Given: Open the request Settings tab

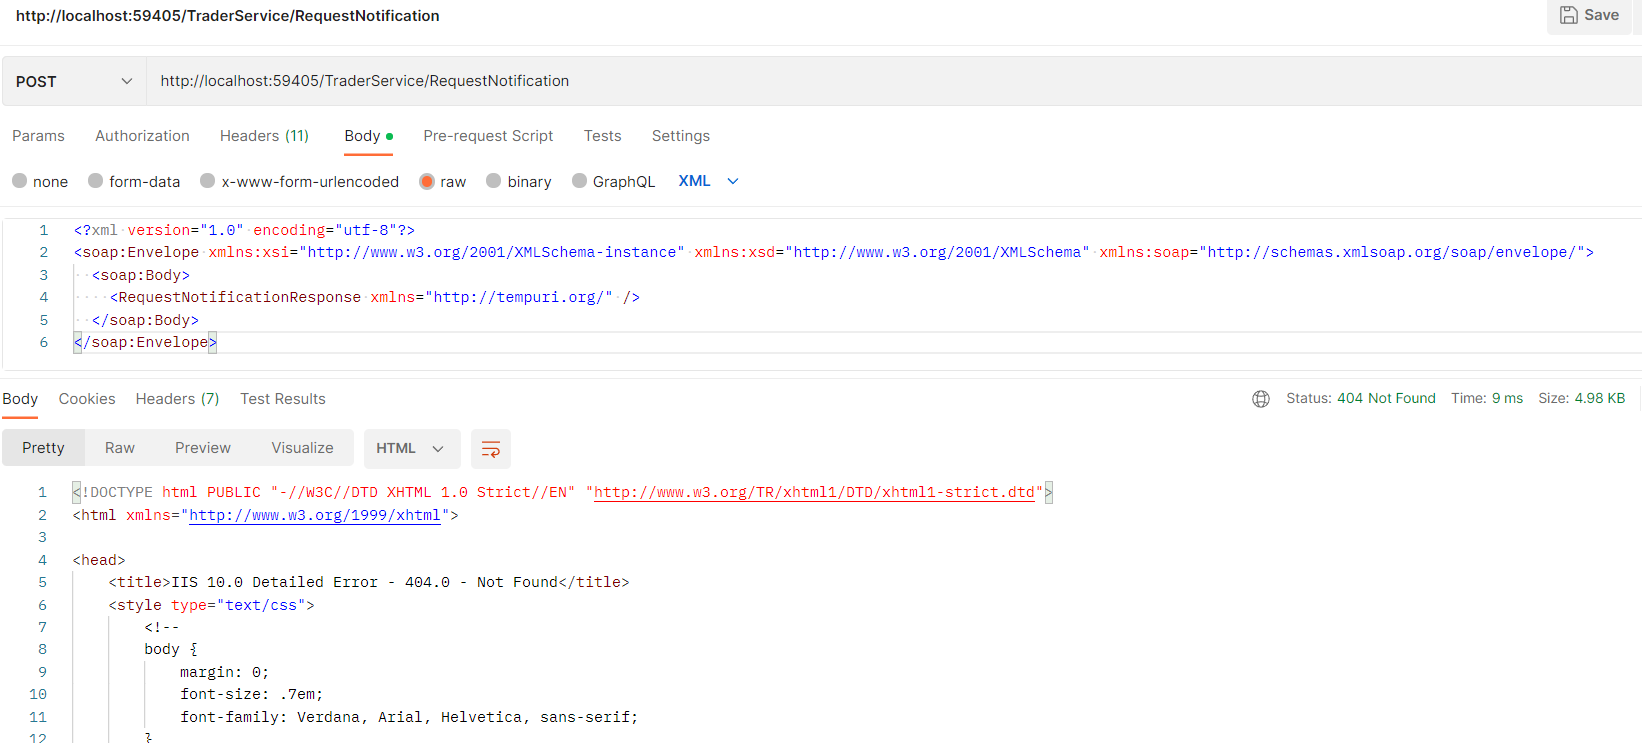Looking at the screenshot, I should (x=681, y=136).
